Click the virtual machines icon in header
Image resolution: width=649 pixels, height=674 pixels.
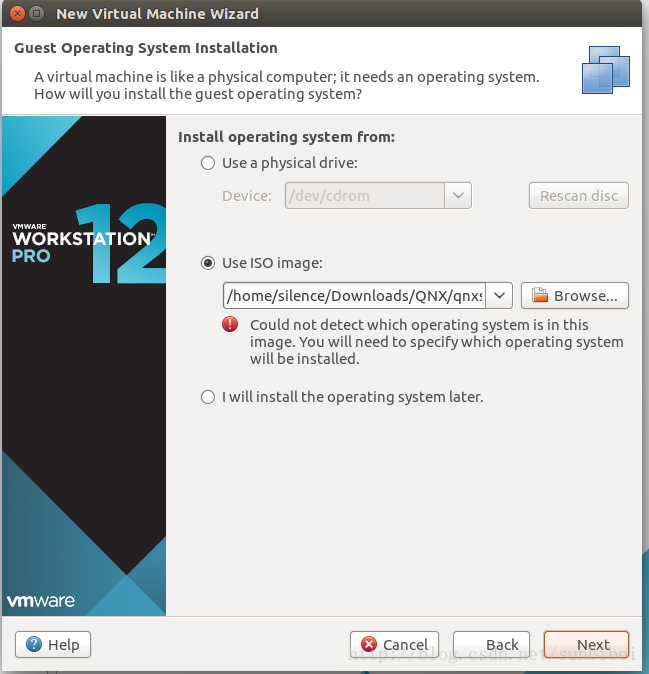(606, 70)
